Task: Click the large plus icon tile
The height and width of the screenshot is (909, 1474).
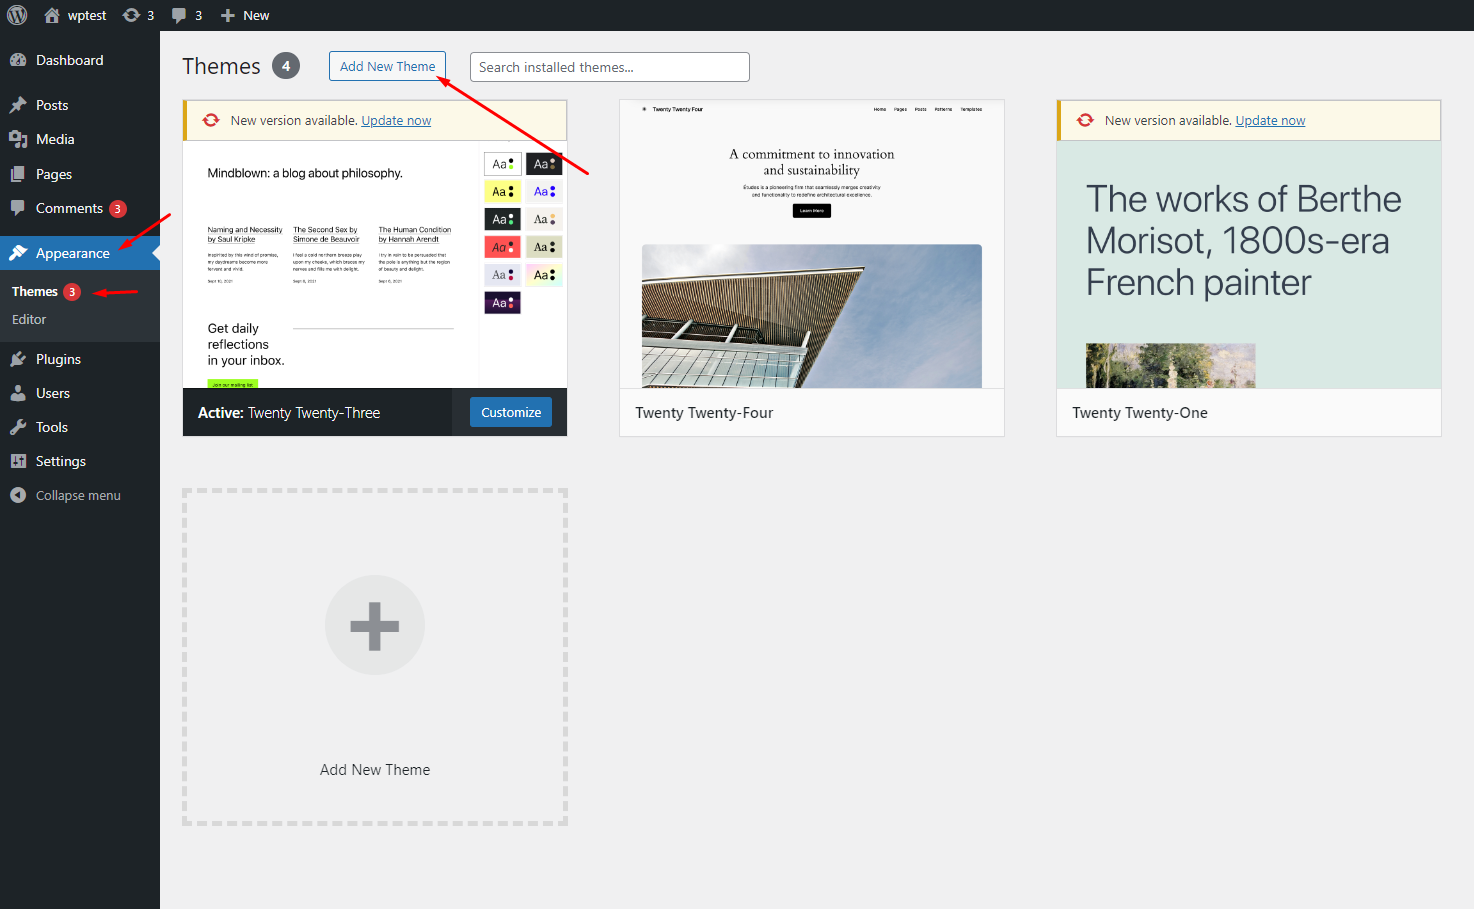Action: tap(375, 625)
